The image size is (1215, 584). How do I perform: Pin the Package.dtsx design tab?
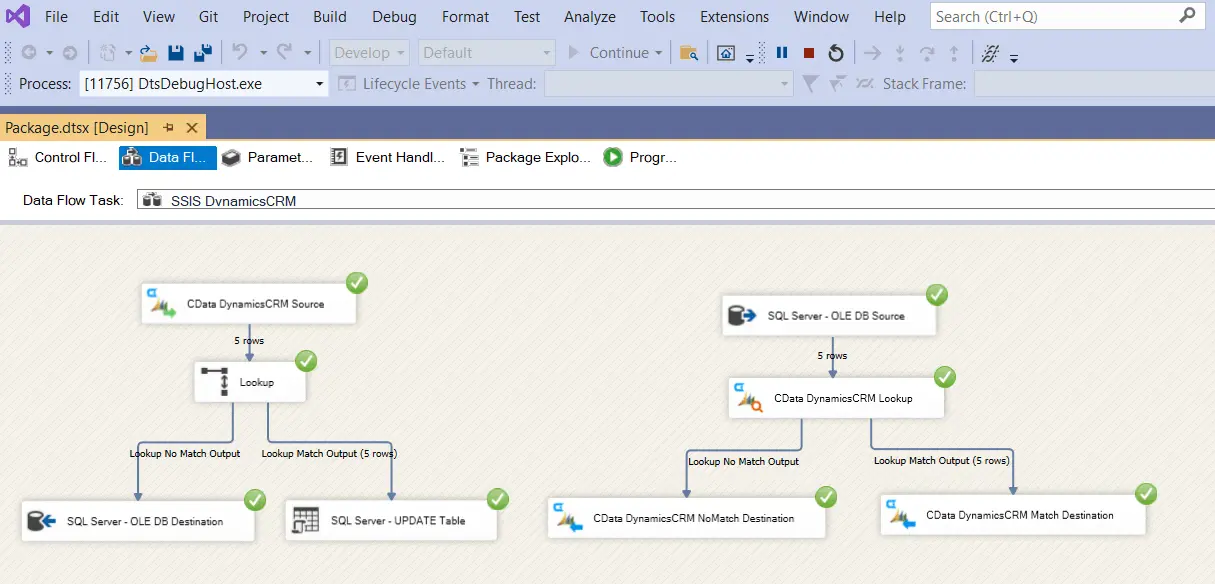tap(168, 127)
